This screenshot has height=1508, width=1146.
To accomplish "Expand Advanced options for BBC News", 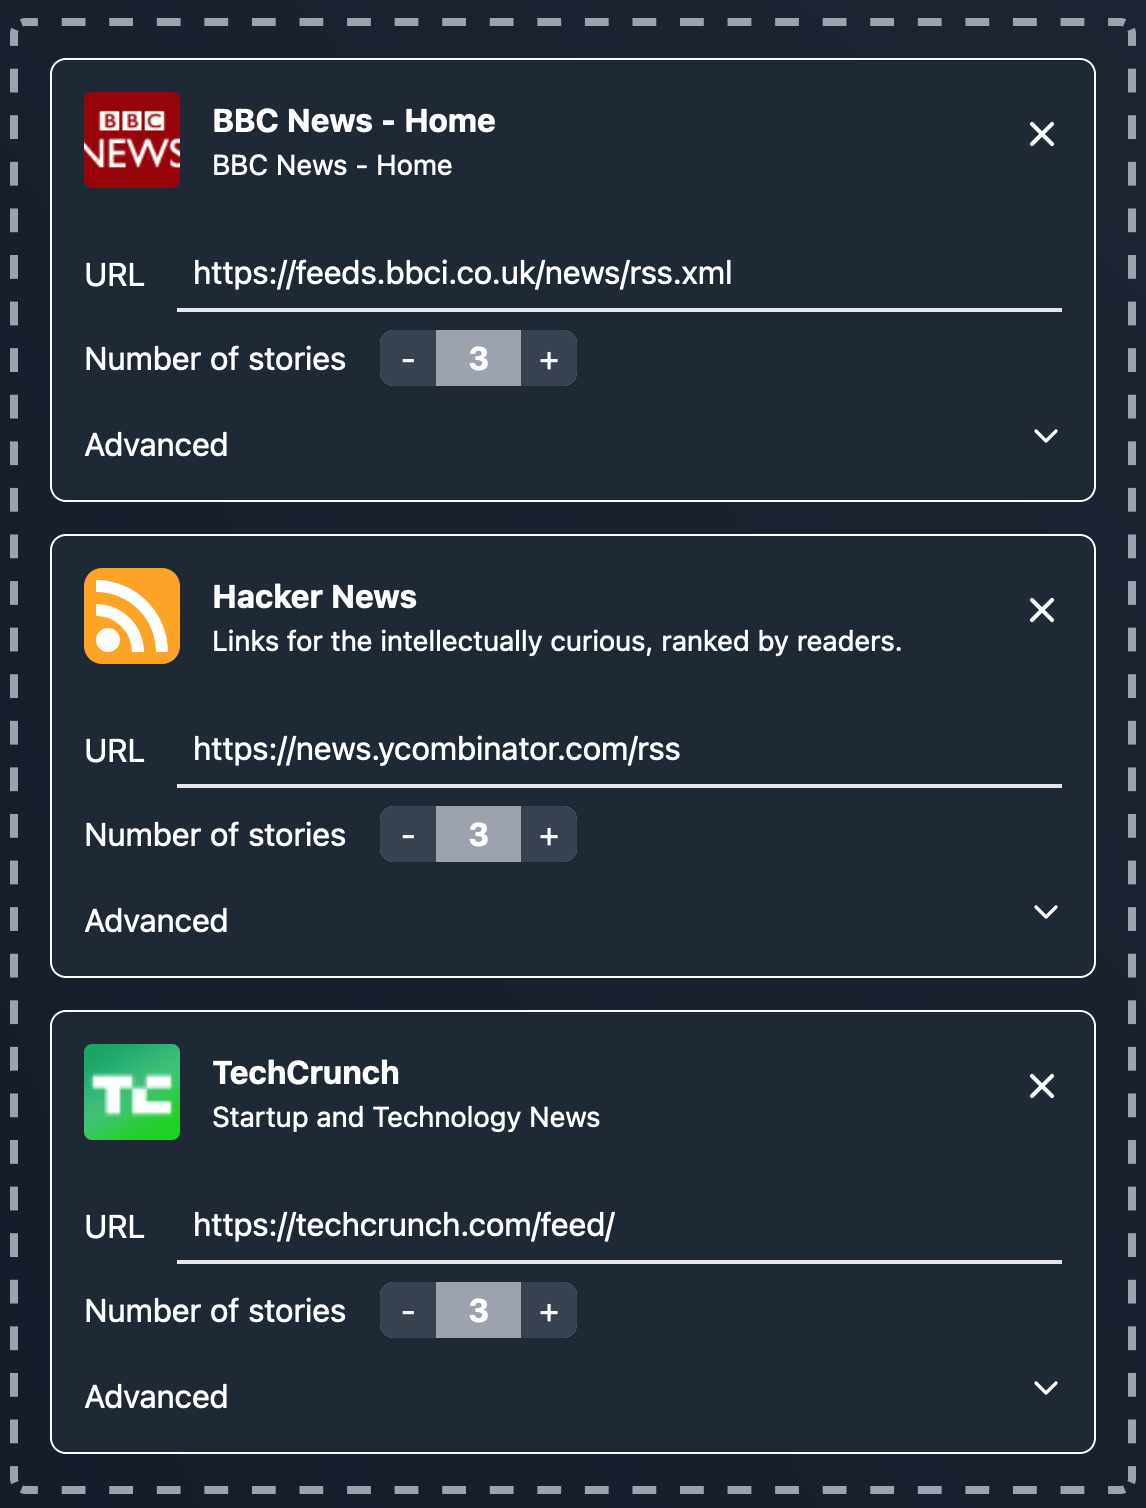I will 1045,437.
